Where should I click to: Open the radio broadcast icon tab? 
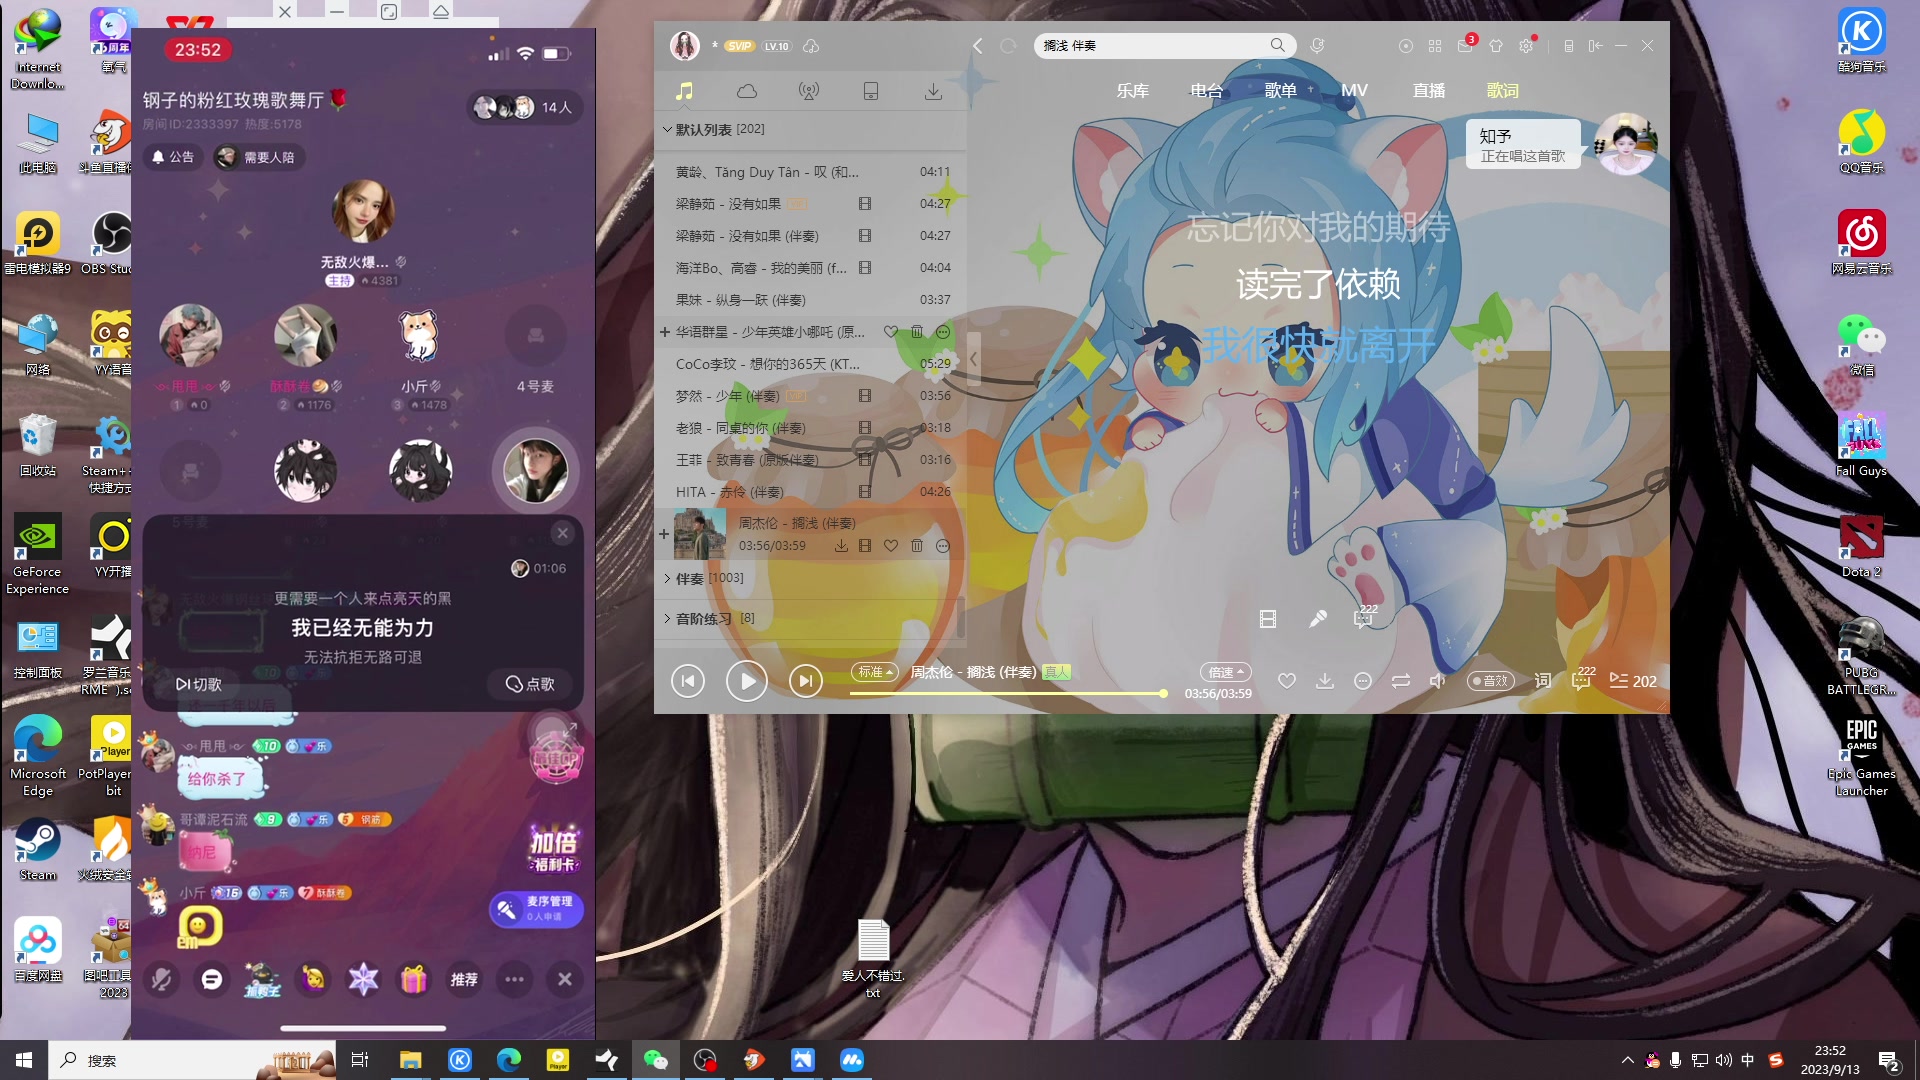pyautogui.click(x=809, y=91)
